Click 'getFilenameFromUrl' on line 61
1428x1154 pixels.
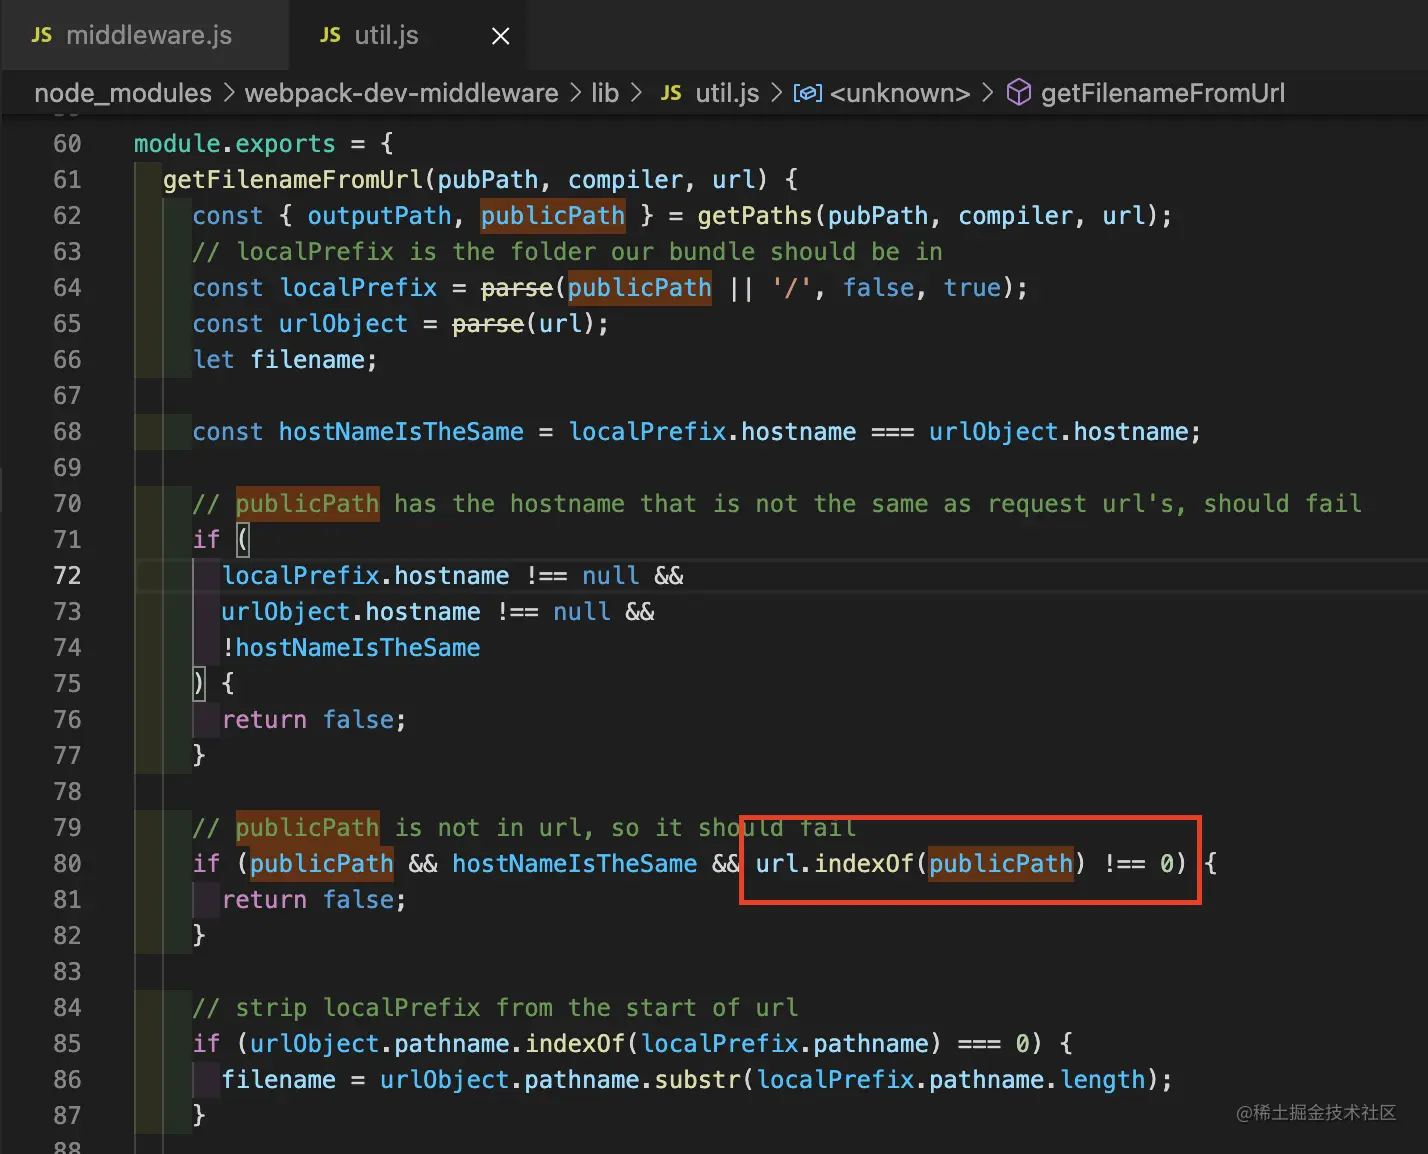pos(293,180)
